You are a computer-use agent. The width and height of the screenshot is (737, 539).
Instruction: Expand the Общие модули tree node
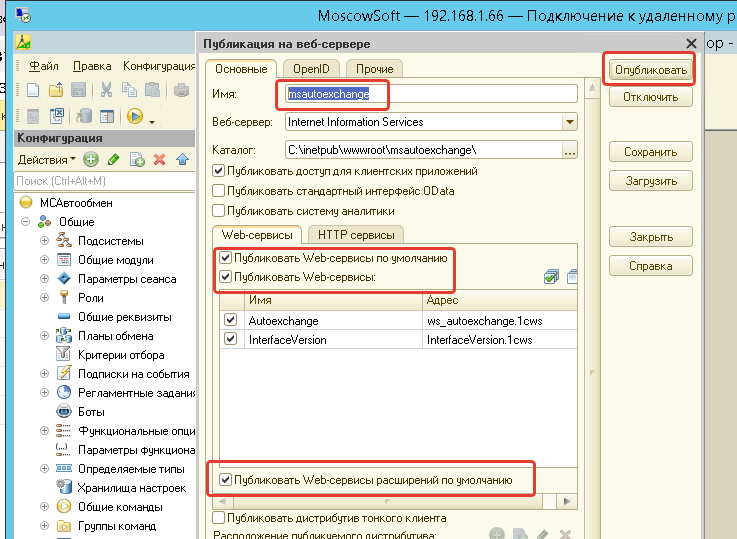coord(45,260)
